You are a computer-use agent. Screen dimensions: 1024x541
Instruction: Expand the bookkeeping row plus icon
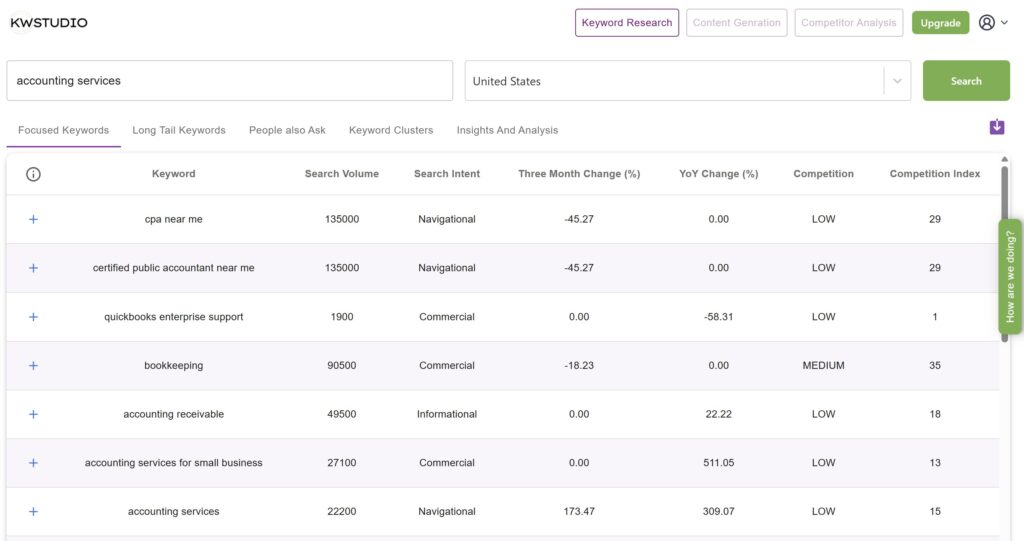point(33,365)
